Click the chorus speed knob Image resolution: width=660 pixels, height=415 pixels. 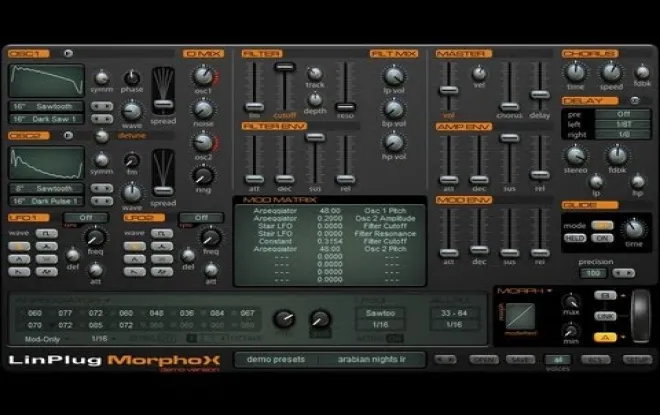[611, 72]
